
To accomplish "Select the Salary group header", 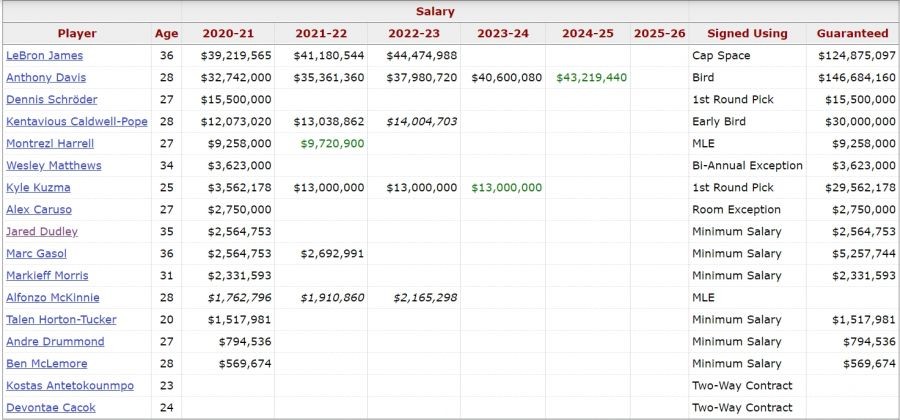I will coord(435,11).
